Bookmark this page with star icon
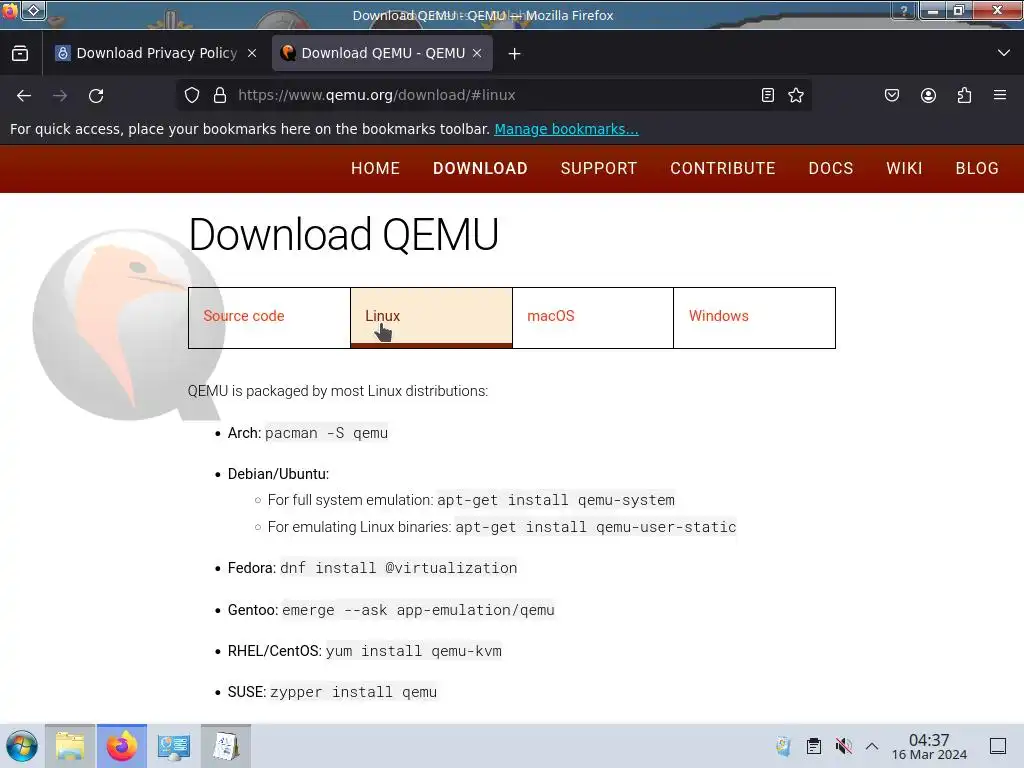 point(796,95)
